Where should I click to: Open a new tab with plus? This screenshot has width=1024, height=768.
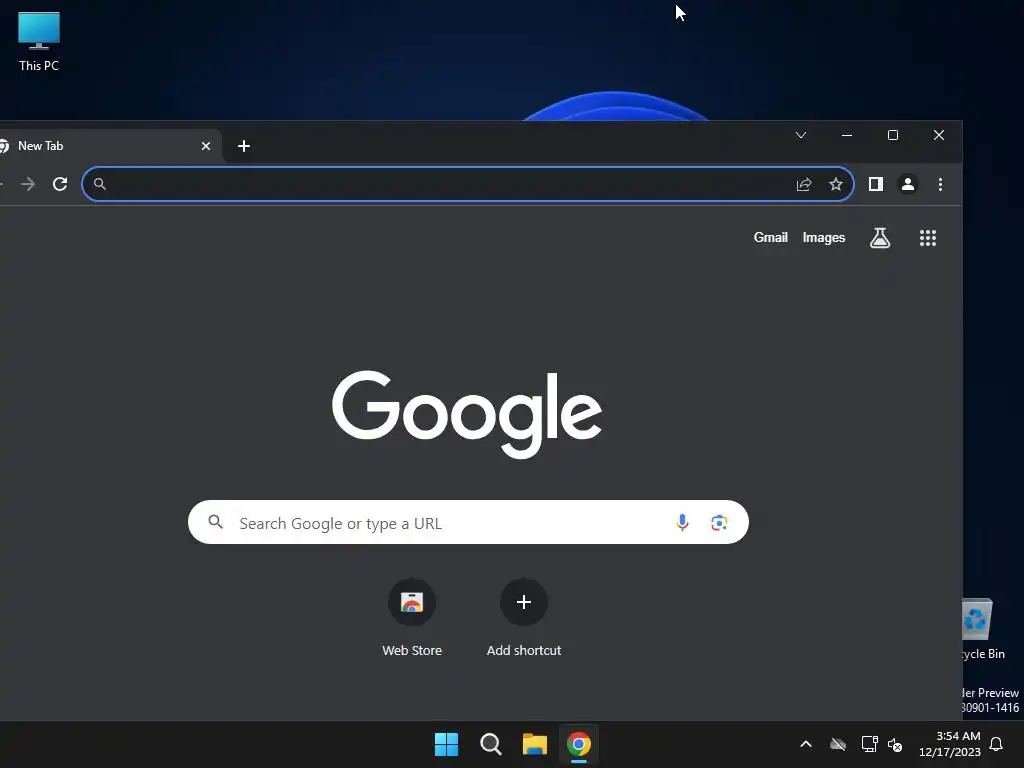(x=244, y=146)
